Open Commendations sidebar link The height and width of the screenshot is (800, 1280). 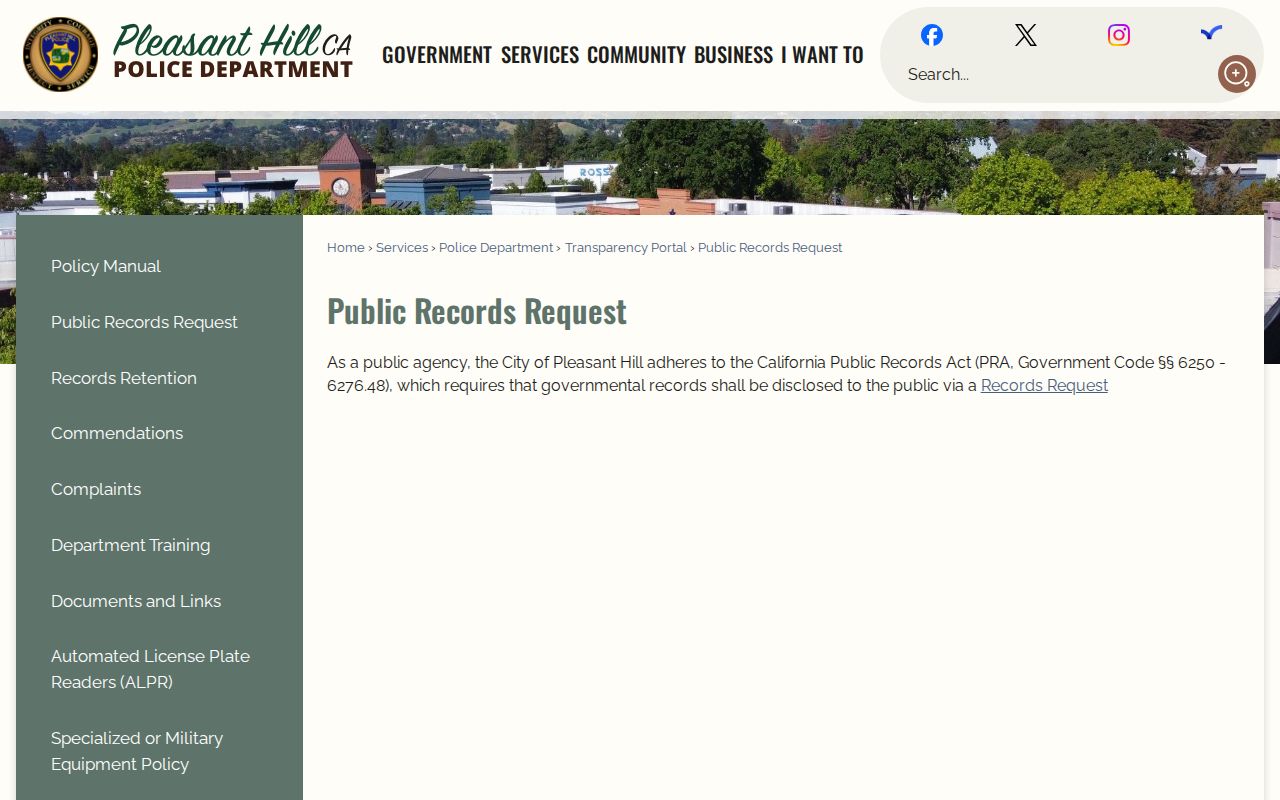tap(117, 433)
